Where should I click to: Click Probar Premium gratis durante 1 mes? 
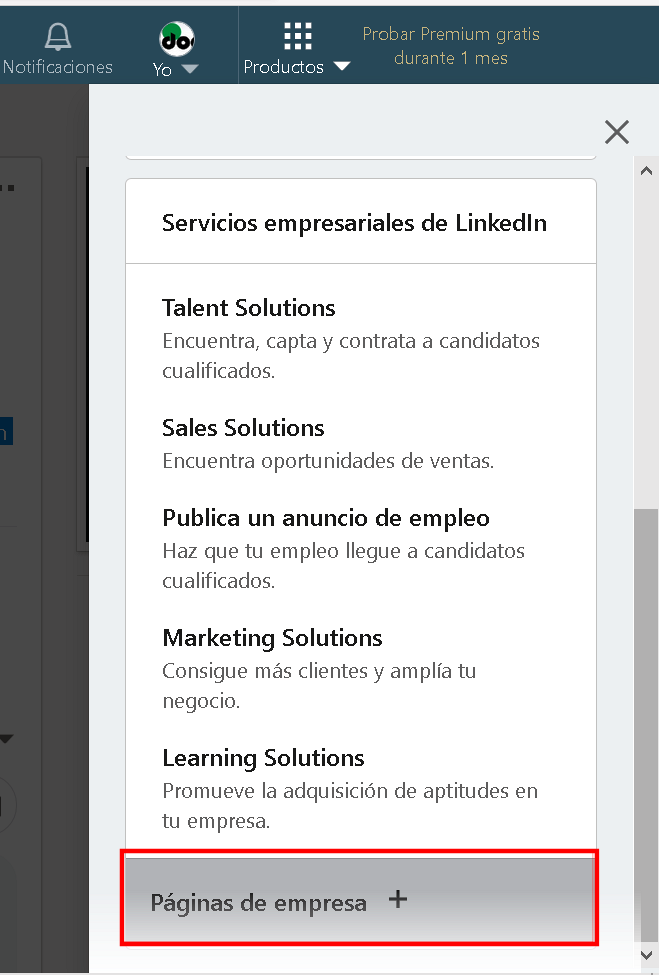[451, 46]
